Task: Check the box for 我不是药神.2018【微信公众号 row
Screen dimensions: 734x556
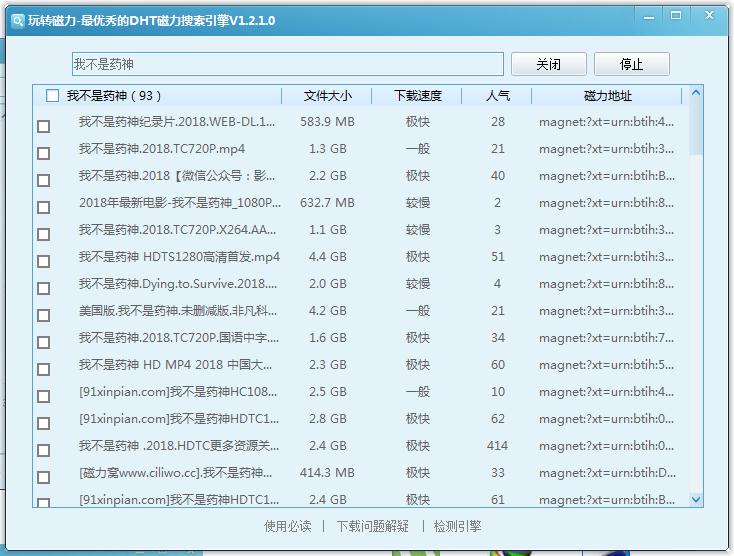Action: [44, 180]
